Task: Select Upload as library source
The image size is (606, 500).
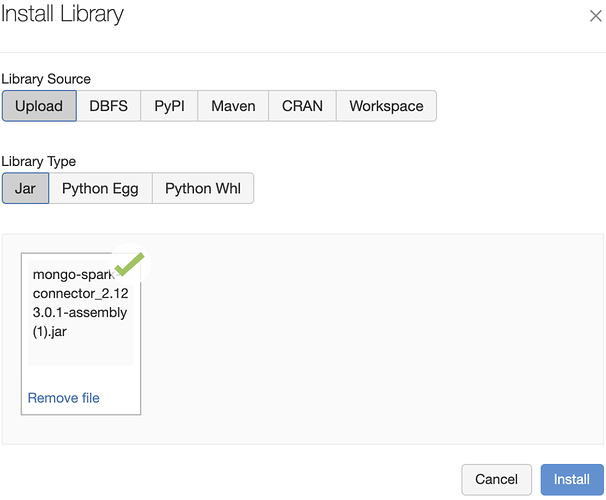Action: (39, 106)
